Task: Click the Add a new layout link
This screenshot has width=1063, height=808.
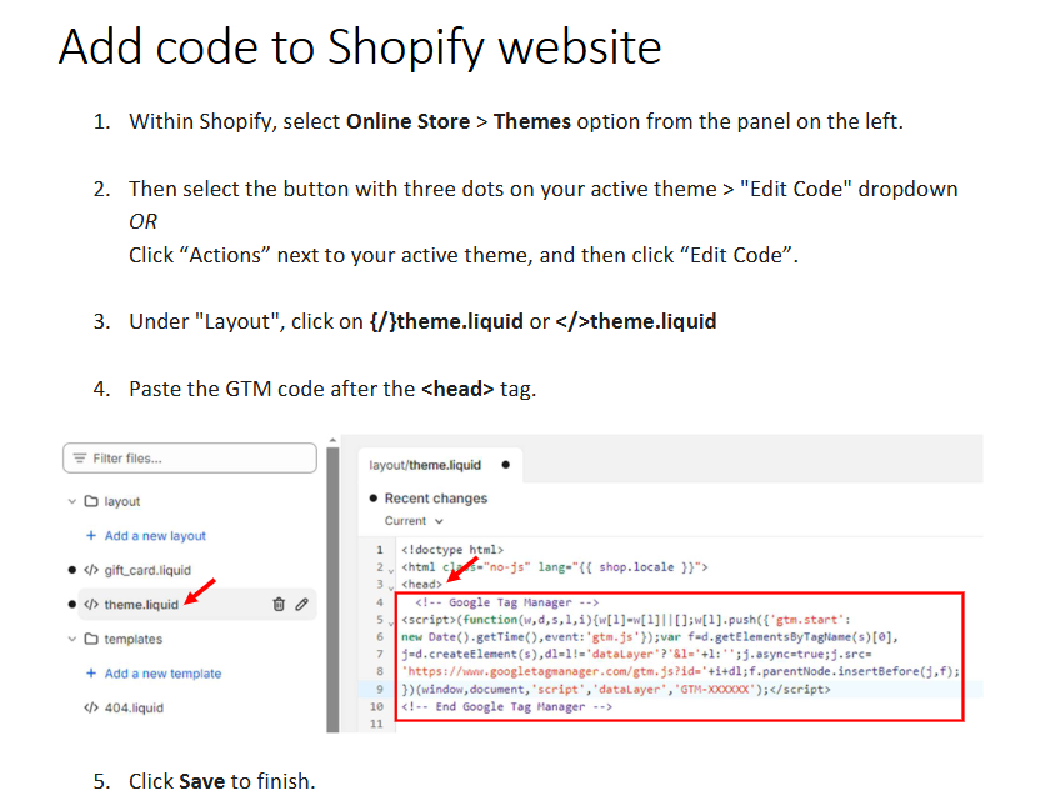Action: click(x=155, y=536)
